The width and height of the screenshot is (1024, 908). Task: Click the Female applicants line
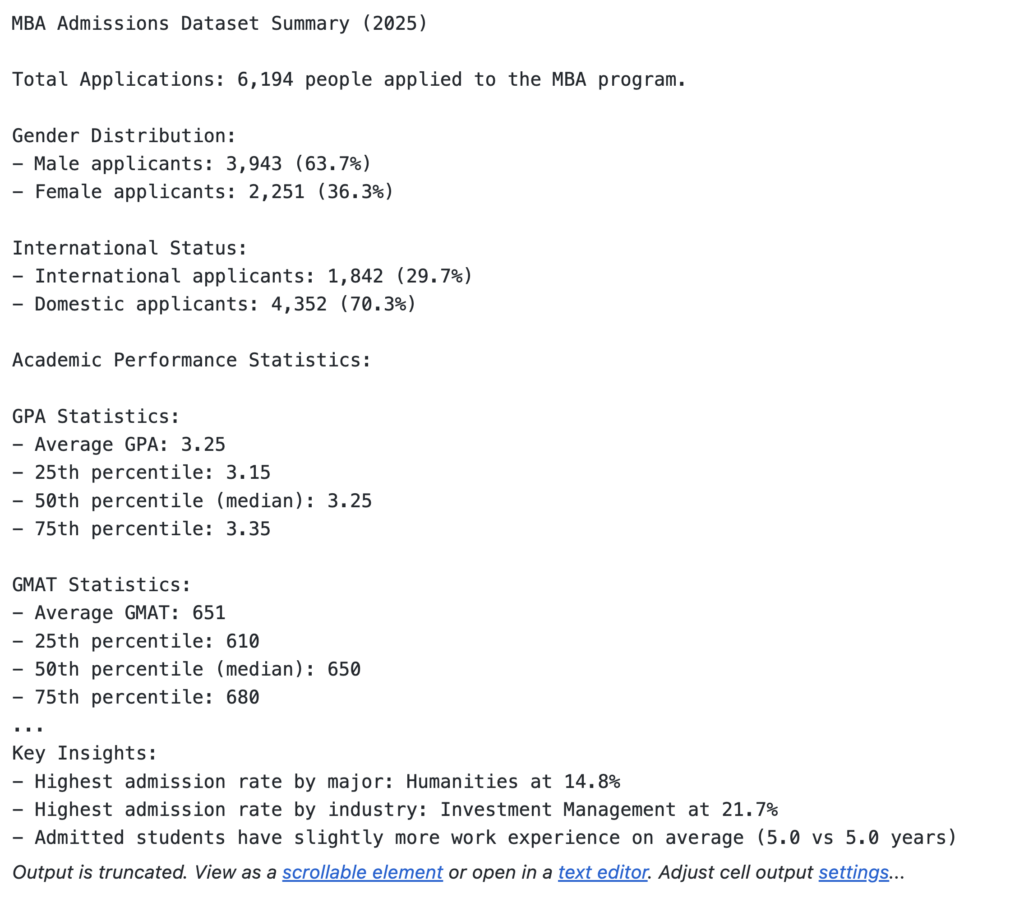point(202,191)
